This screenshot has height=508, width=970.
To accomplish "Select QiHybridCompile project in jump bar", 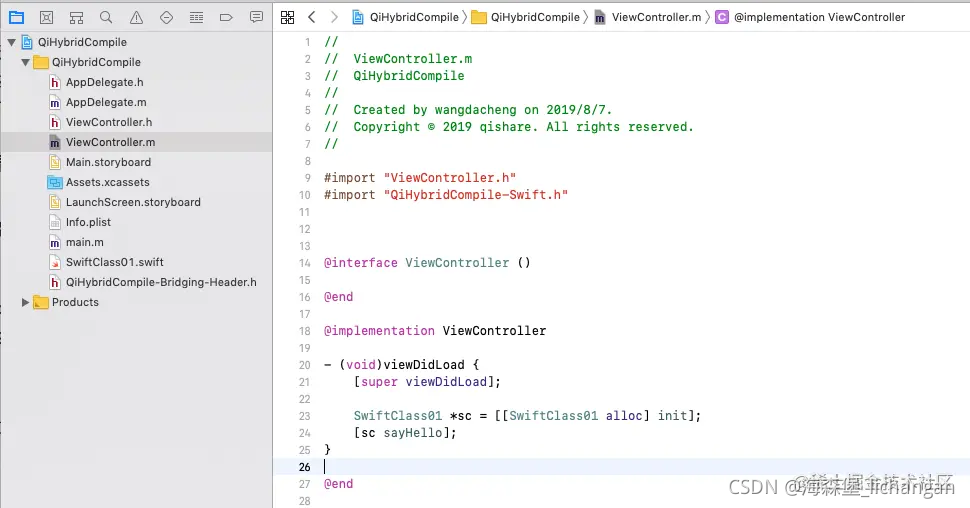I will click(x=406, y=17).
